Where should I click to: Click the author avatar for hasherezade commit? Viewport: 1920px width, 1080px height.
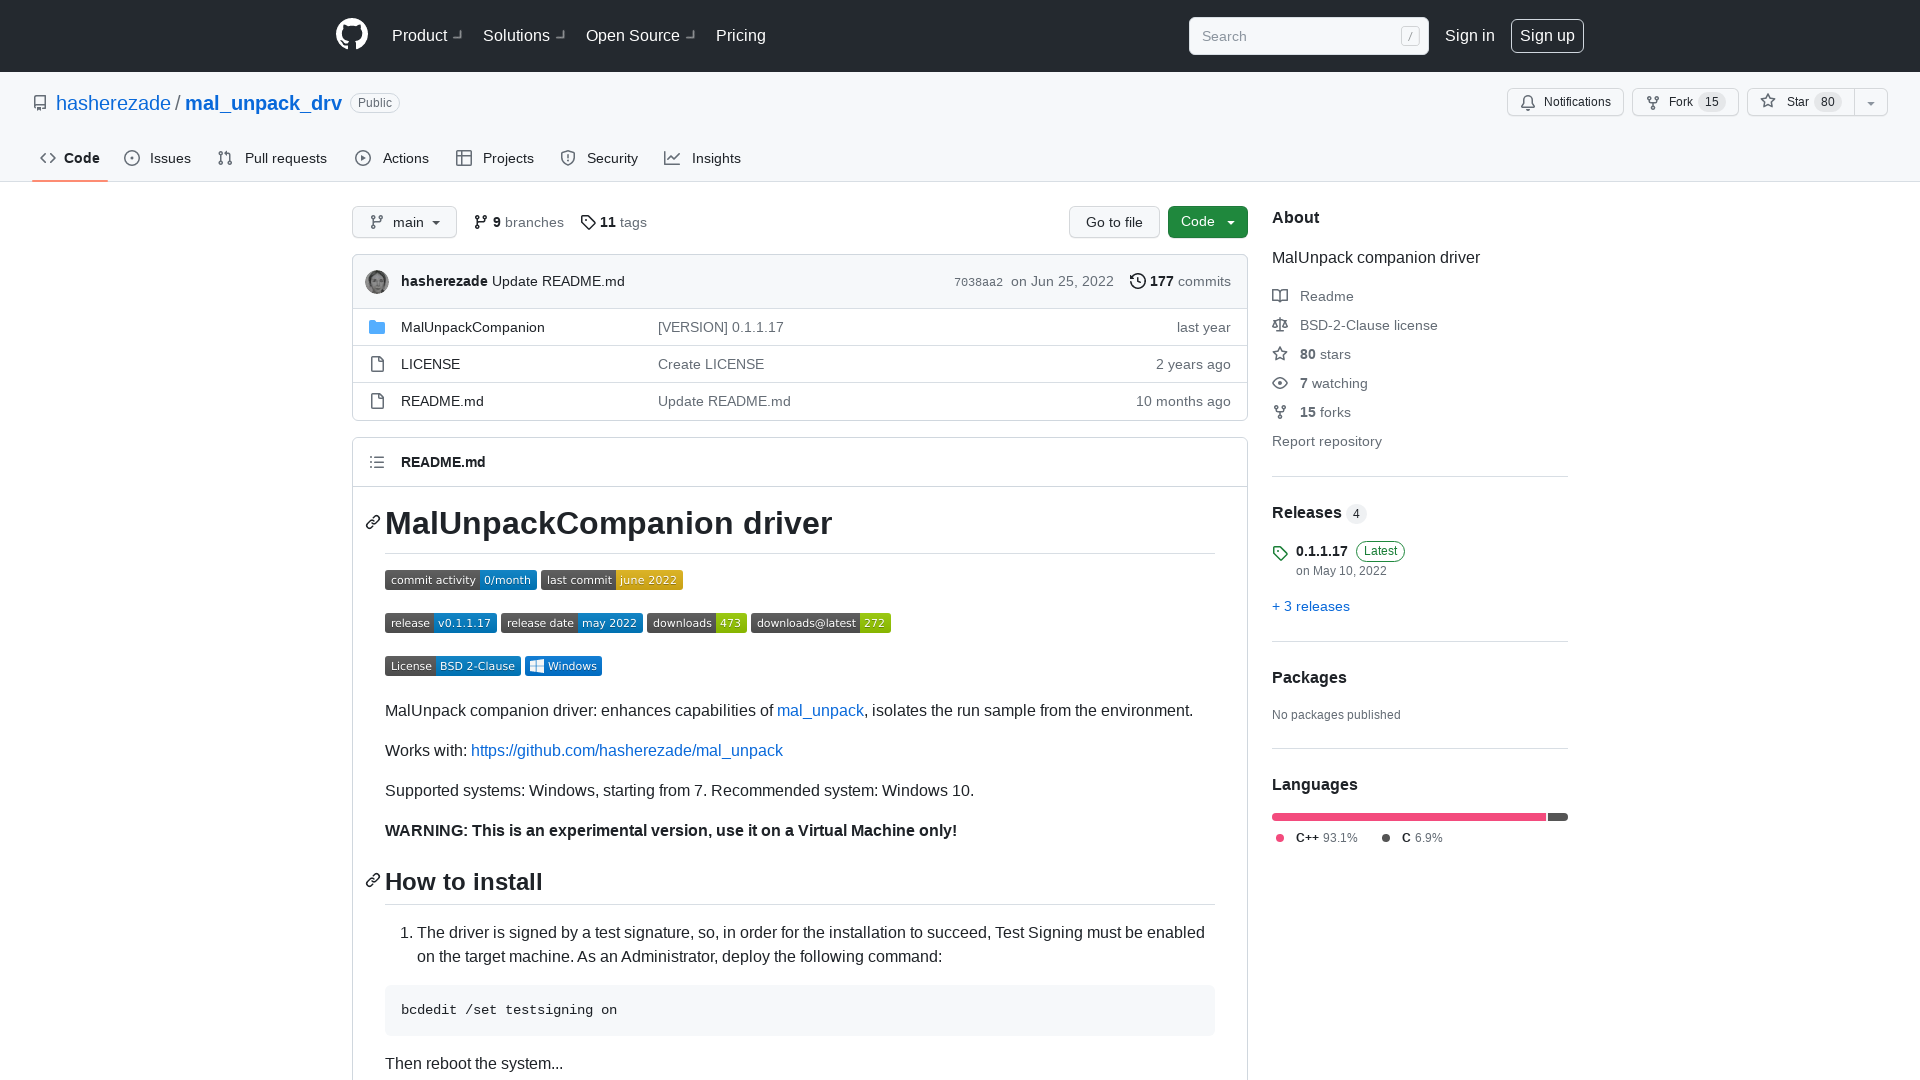pos(377,282)
